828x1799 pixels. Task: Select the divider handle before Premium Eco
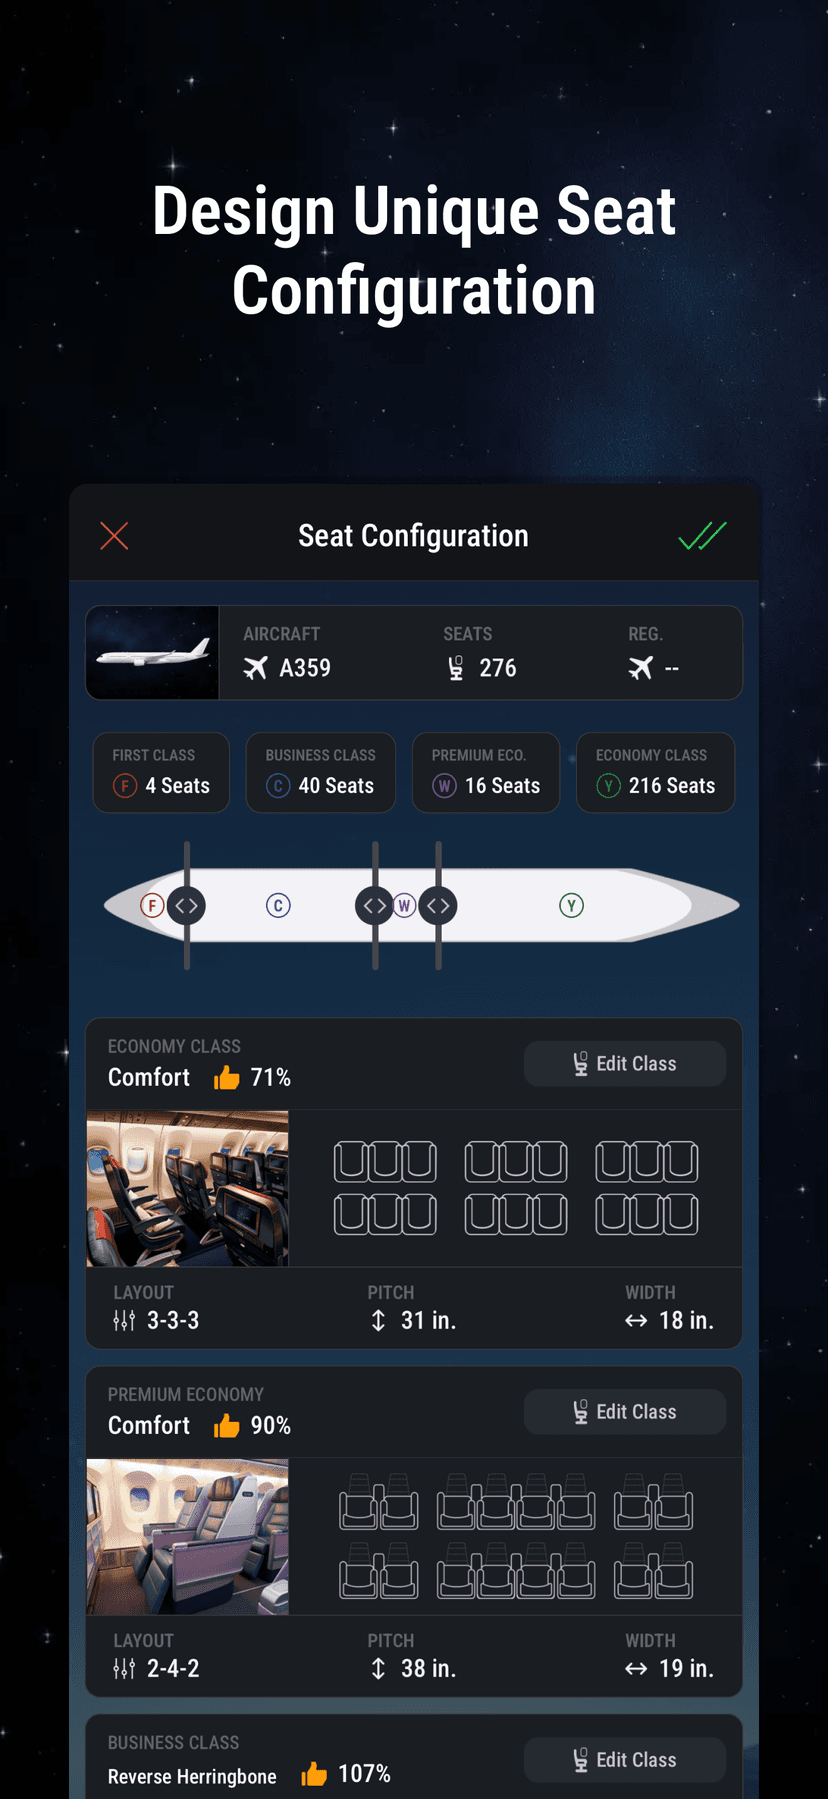(375, 905)
